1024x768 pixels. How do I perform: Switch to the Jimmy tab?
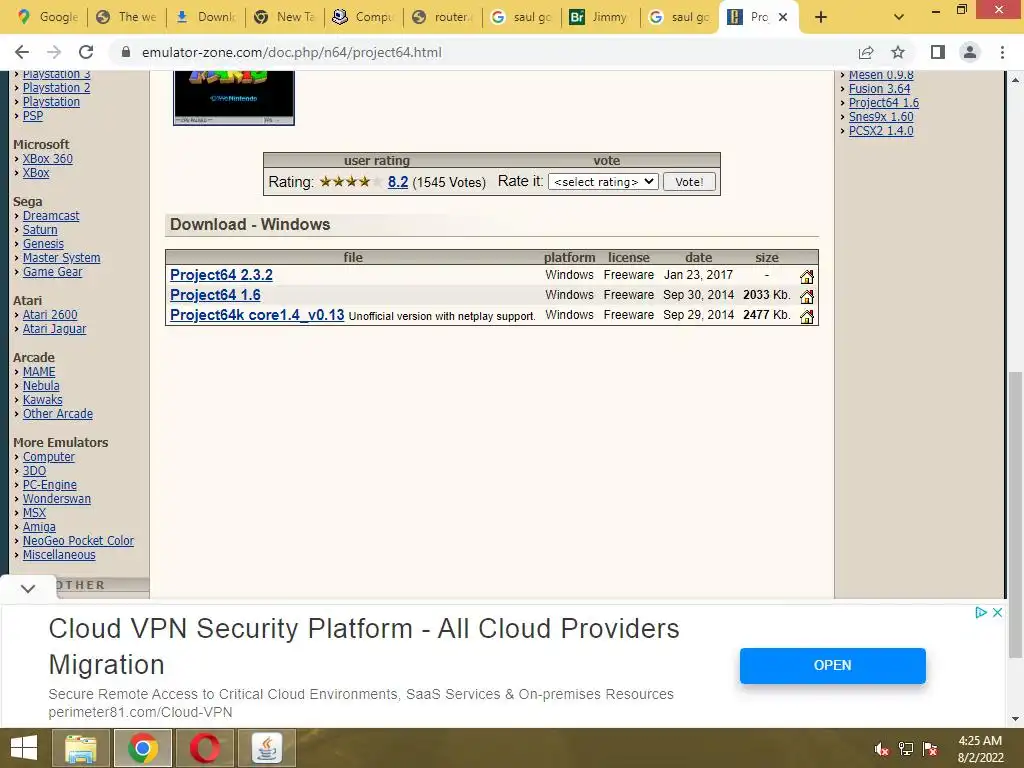(x=601, y=17)
